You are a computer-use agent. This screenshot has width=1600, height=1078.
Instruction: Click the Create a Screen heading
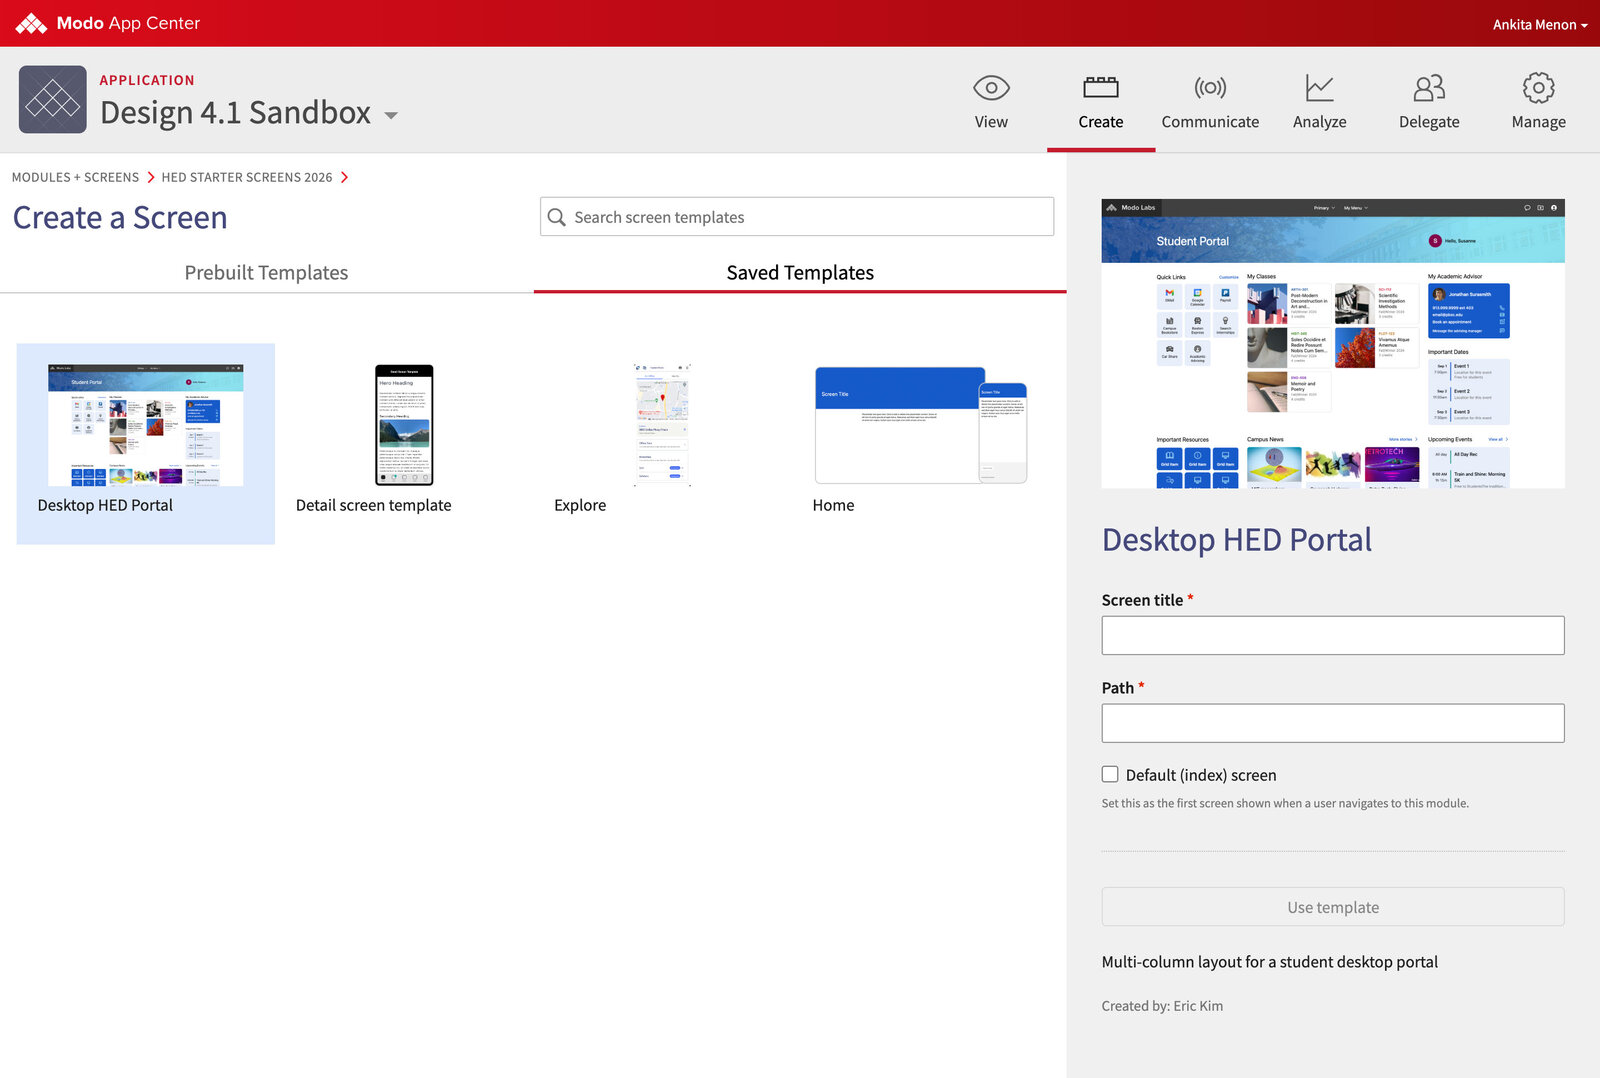pos(120,218)
